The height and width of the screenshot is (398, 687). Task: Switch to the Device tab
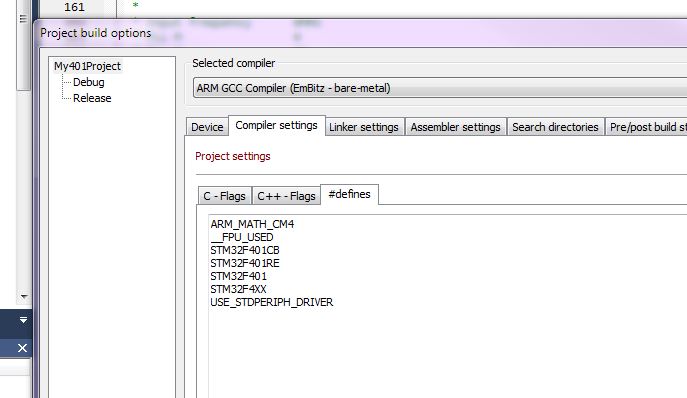tap(207, 127)
